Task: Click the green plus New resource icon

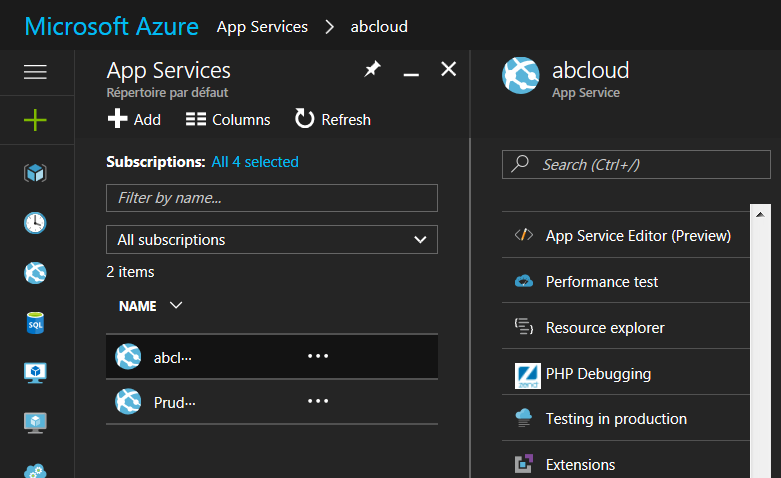Action: click(x=35, y=120)
